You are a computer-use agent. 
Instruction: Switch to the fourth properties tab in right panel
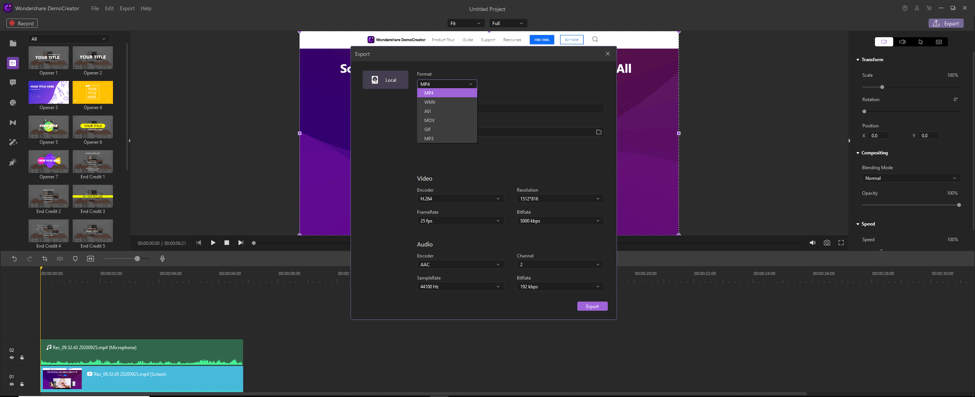tap(938, 42)
